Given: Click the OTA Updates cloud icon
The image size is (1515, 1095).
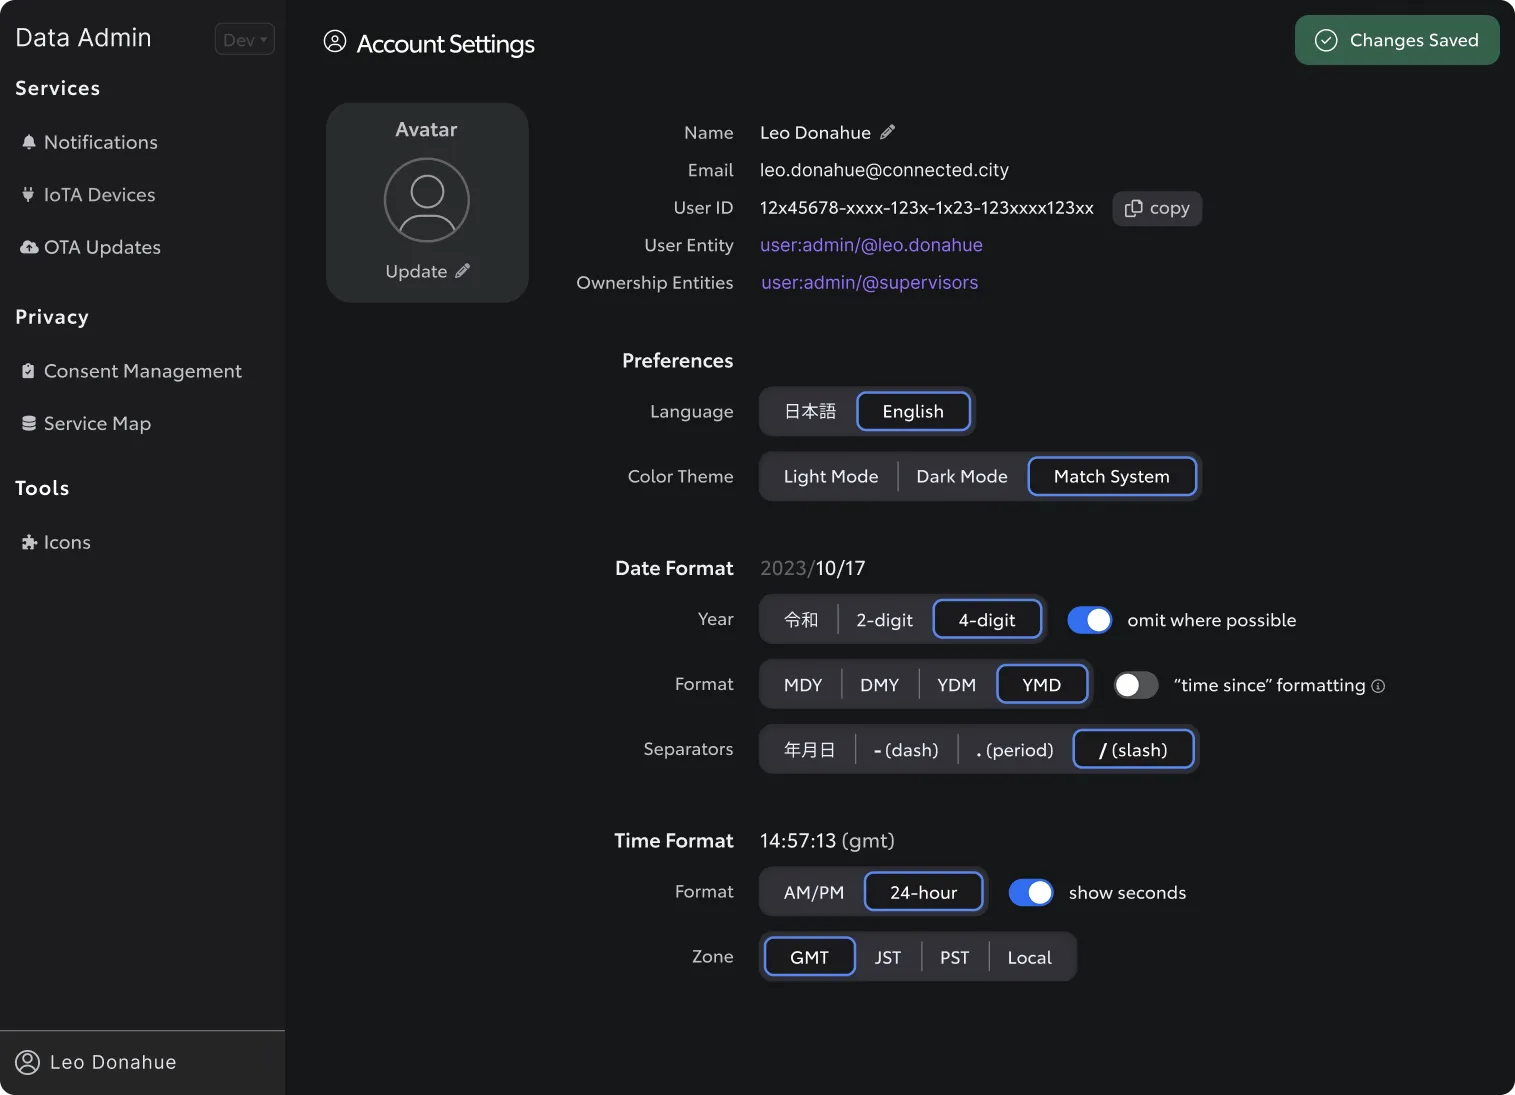Looking at the screenshot, I should (x=29, y=247).
